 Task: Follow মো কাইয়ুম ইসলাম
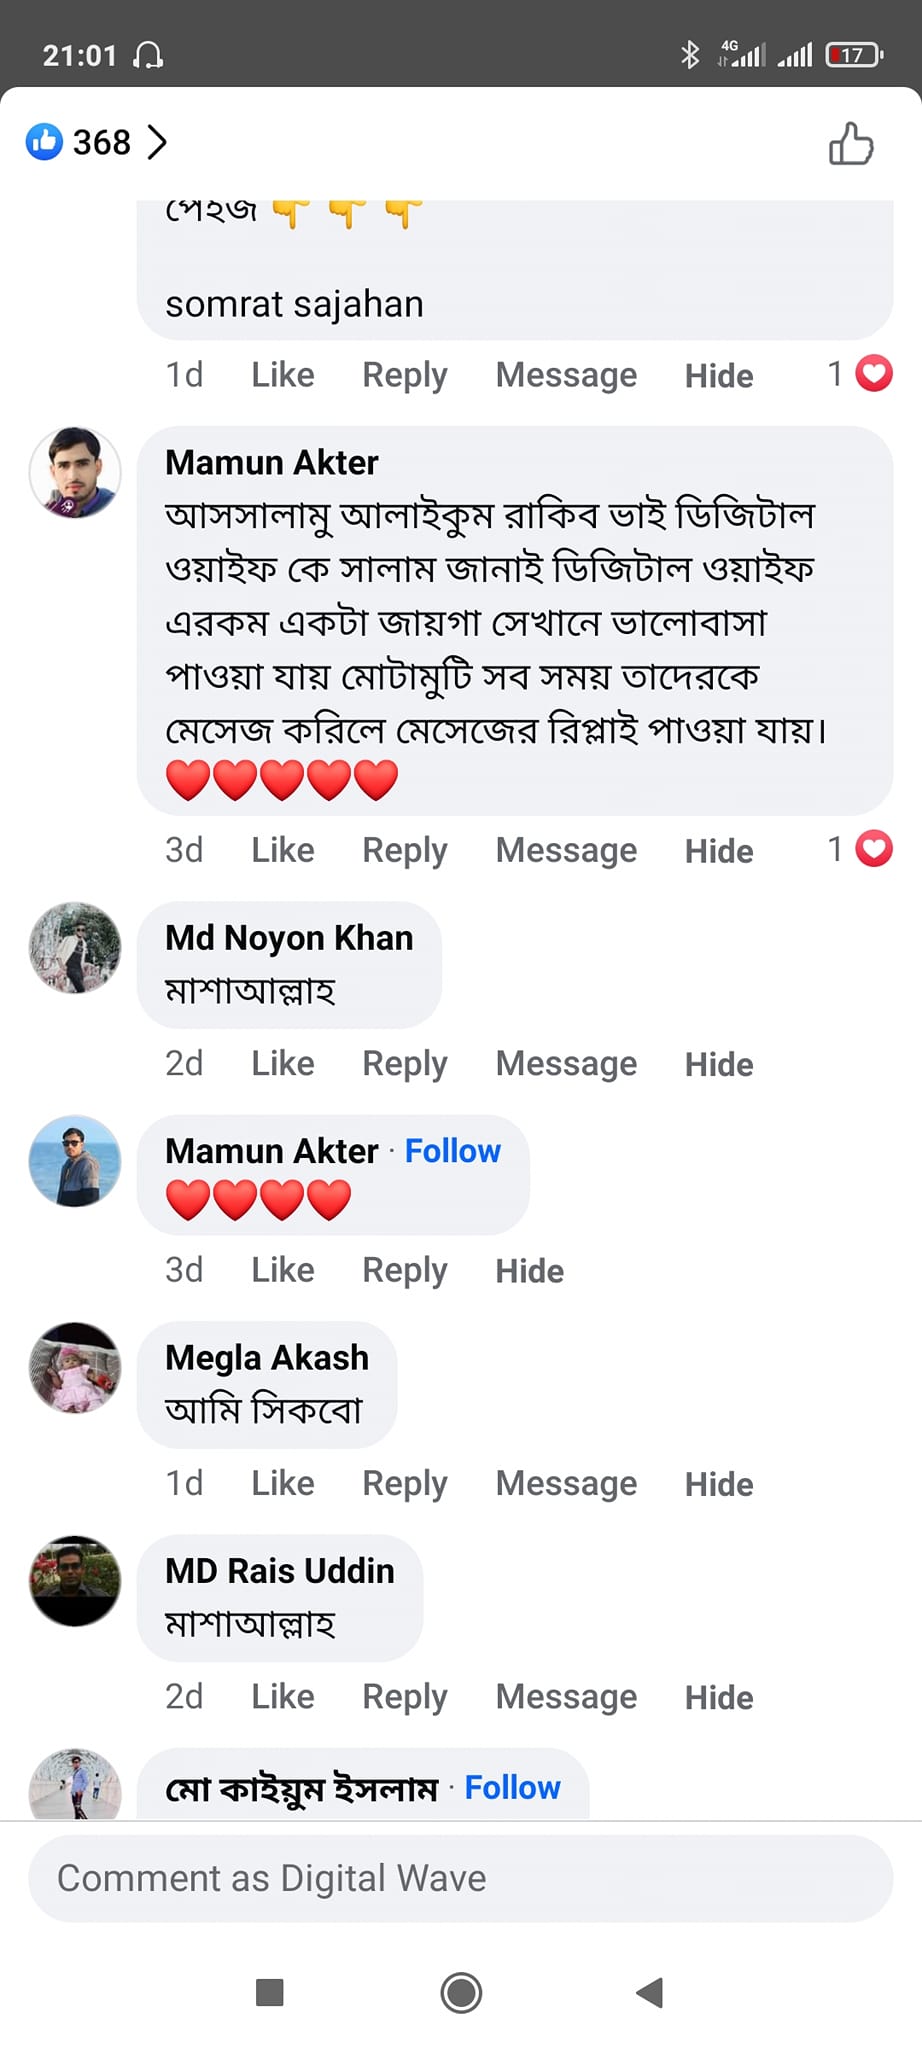pyautogui.click(x=512, y=1787)
